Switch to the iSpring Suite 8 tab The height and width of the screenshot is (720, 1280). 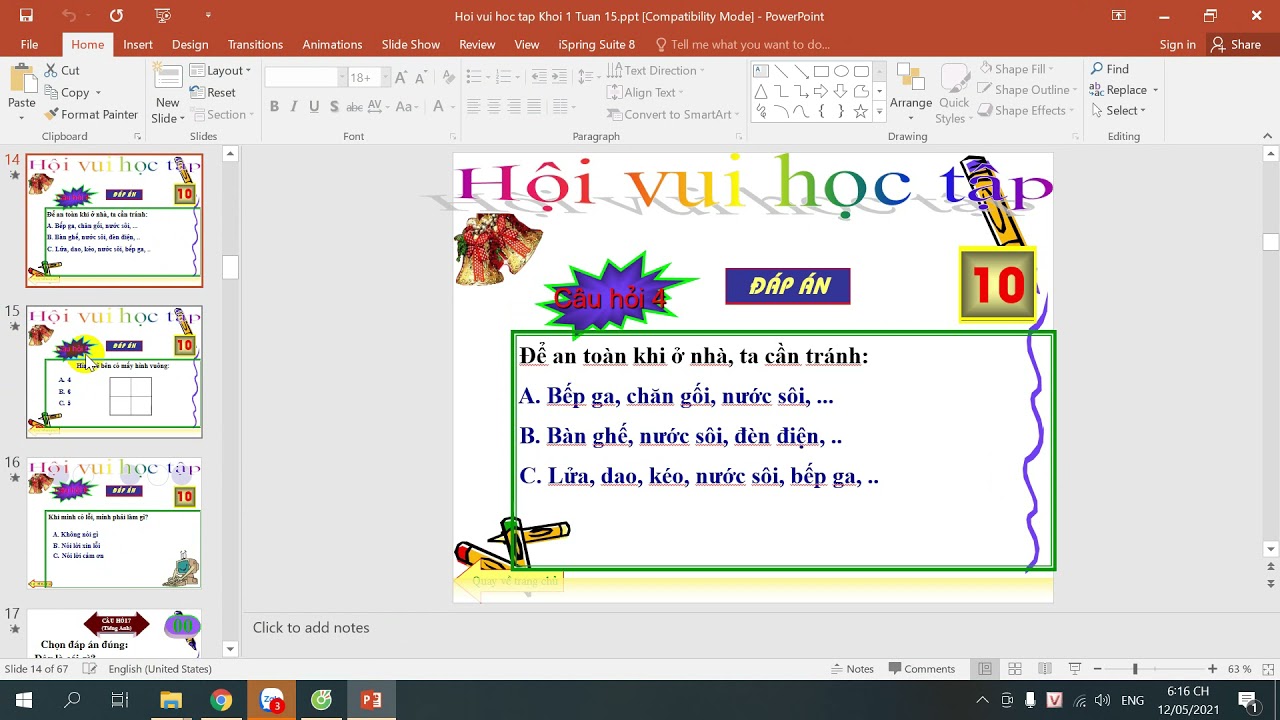pyautogui.click(x=596, y=44)
